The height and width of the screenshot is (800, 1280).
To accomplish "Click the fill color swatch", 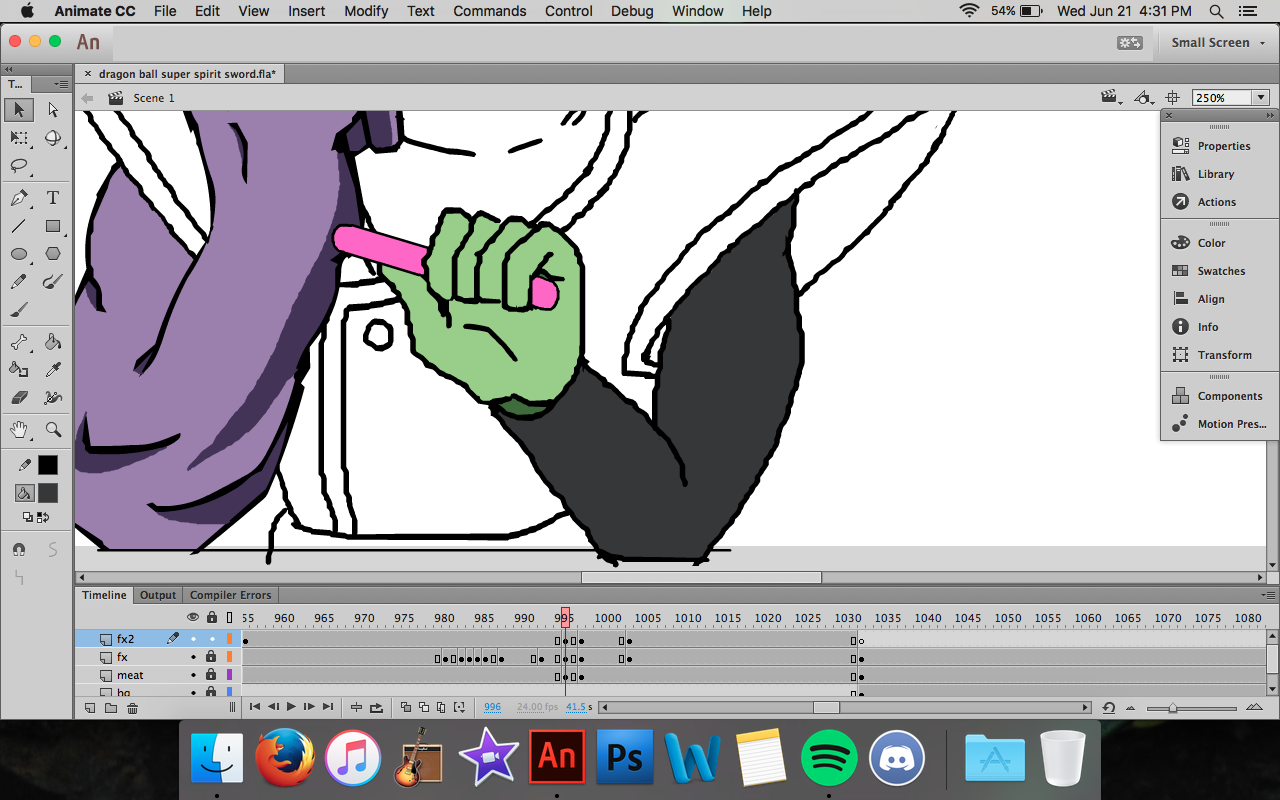I will click(48, 493).
